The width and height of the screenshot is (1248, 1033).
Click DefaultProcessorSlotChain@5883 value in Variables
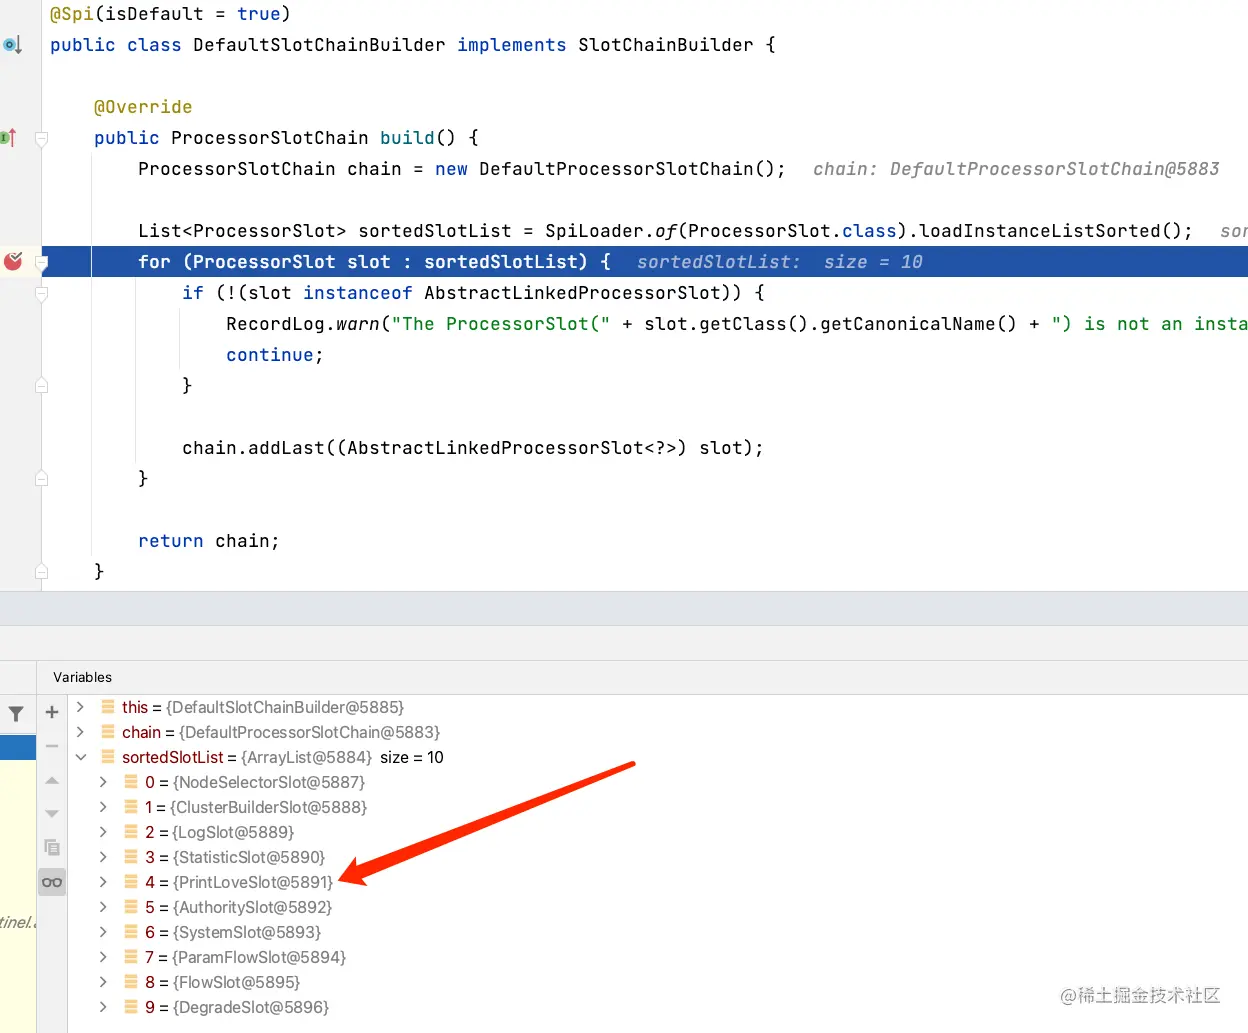(309, 732)
